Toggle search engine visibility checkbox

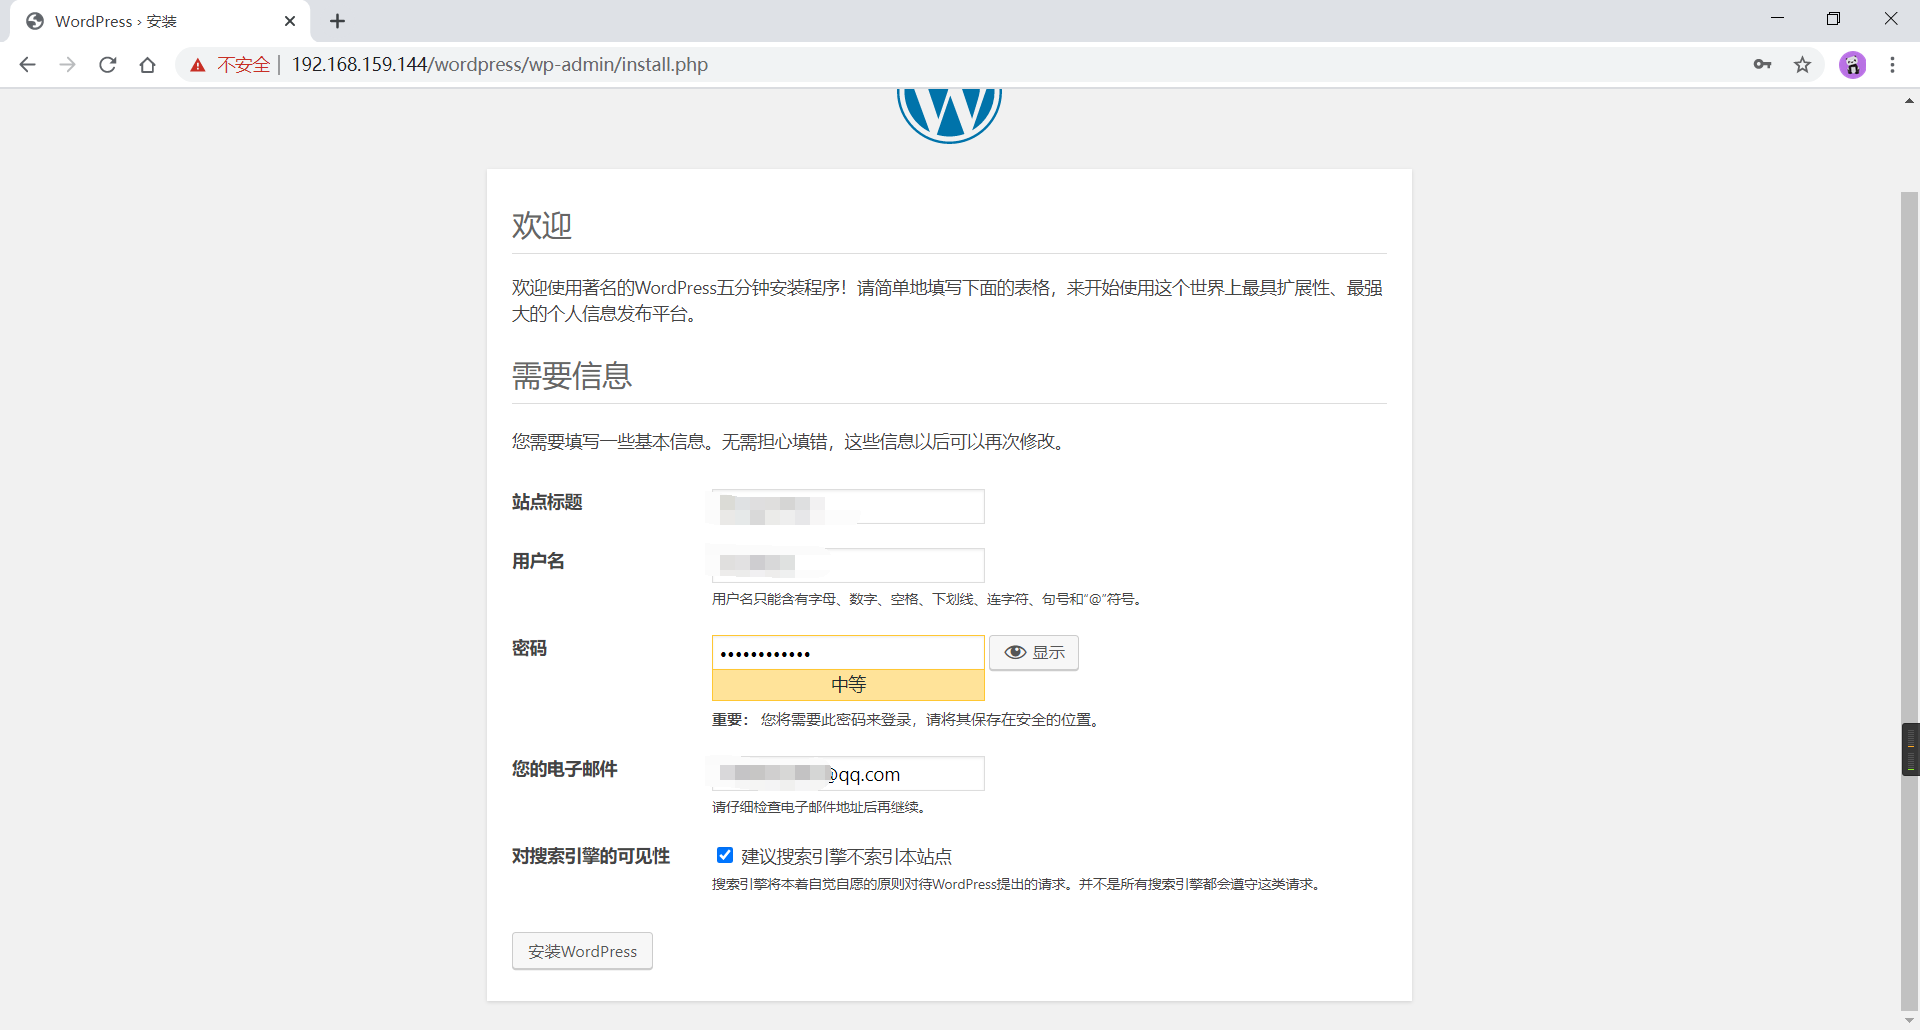coord(724,855)
